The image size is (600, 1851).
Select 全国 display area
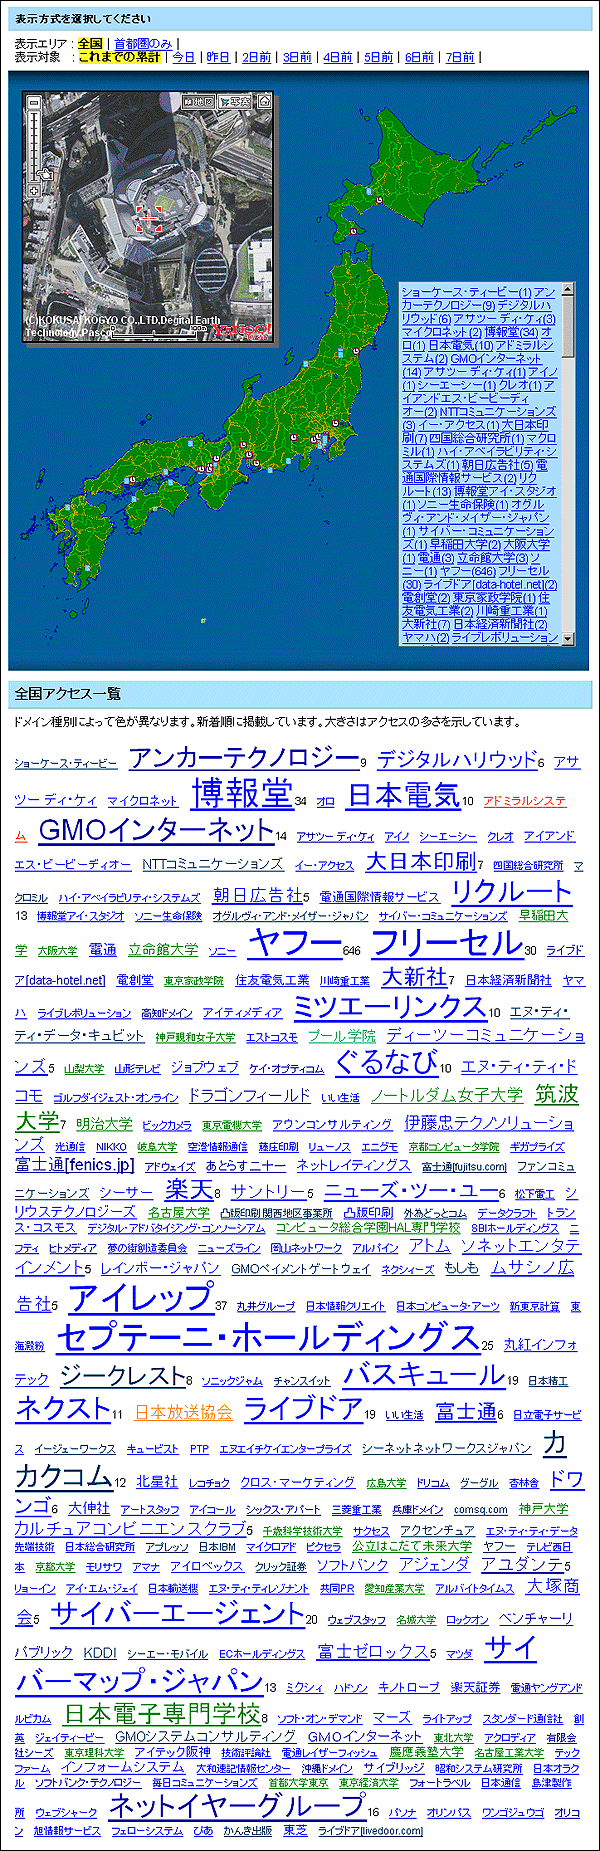point(90,44)
